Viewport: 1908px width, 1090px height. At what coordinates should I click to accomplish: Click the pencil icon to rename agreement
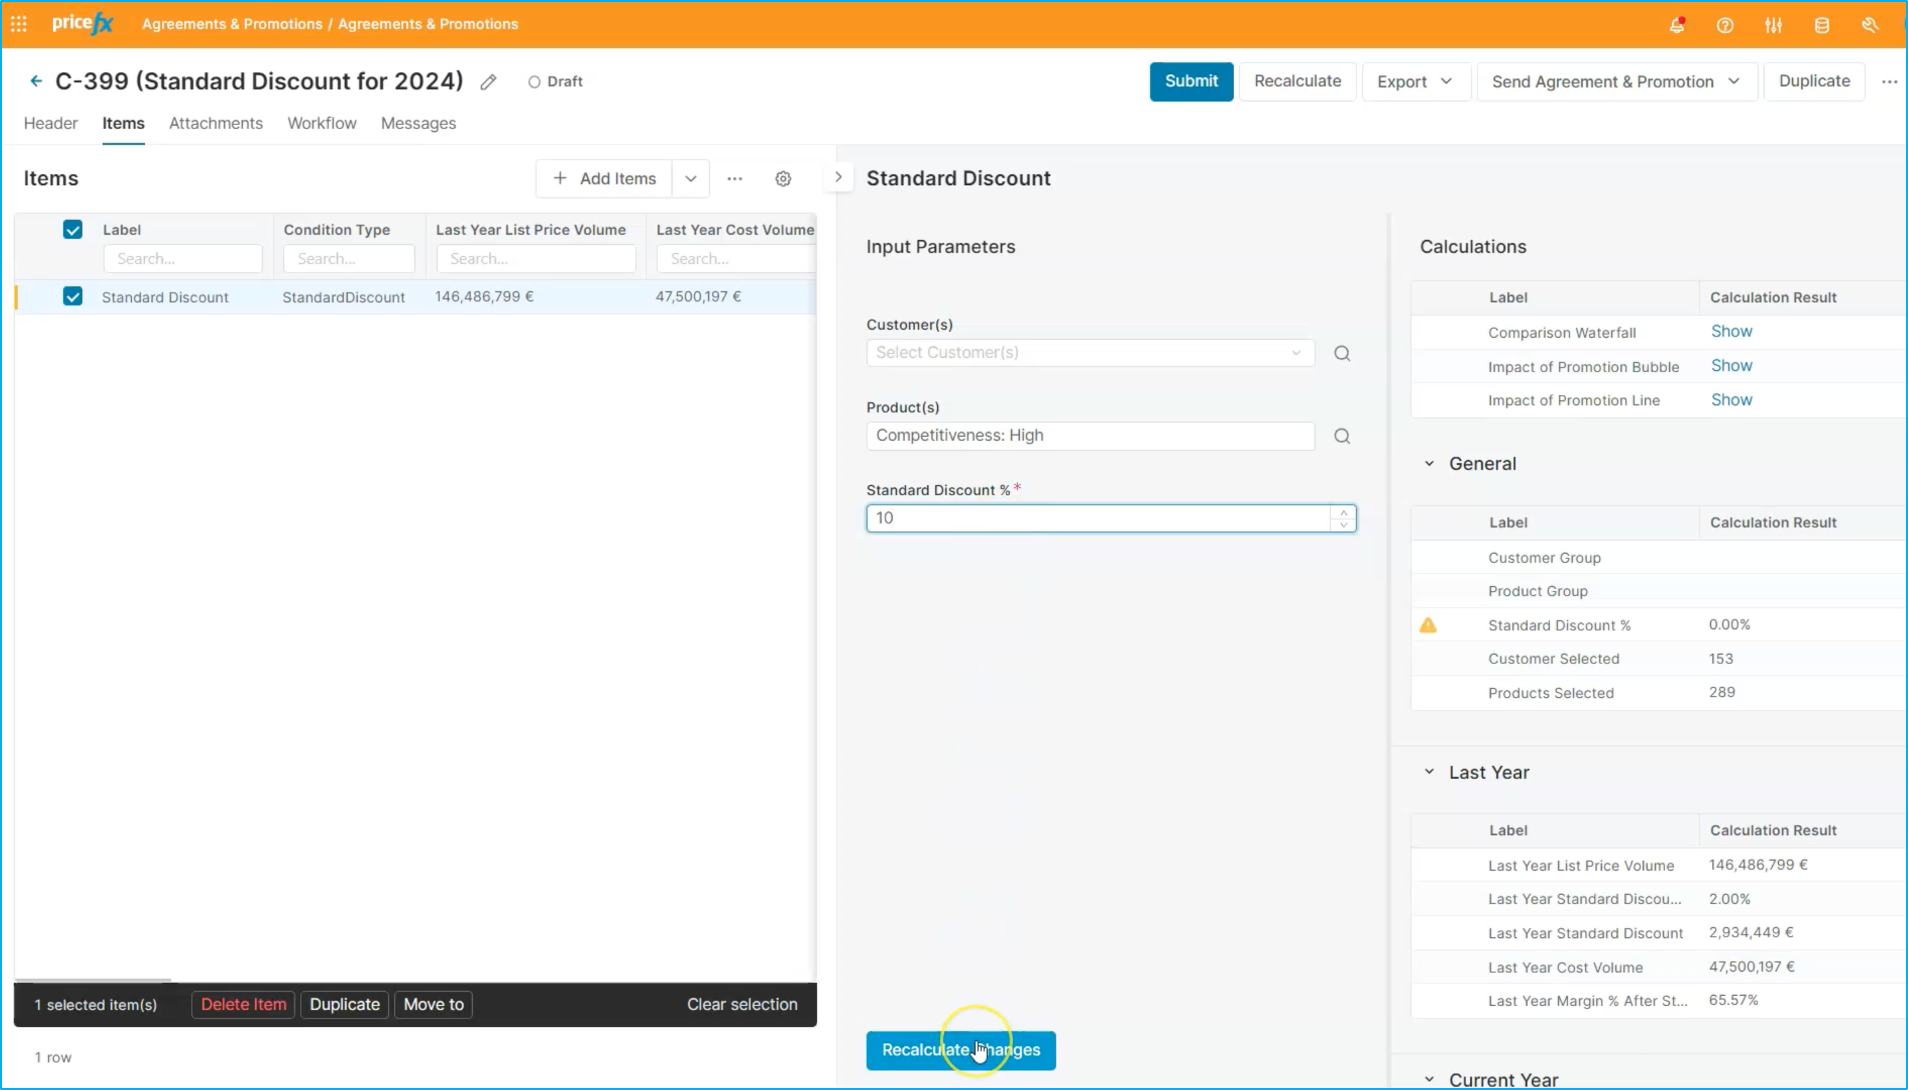coord(488,82)
